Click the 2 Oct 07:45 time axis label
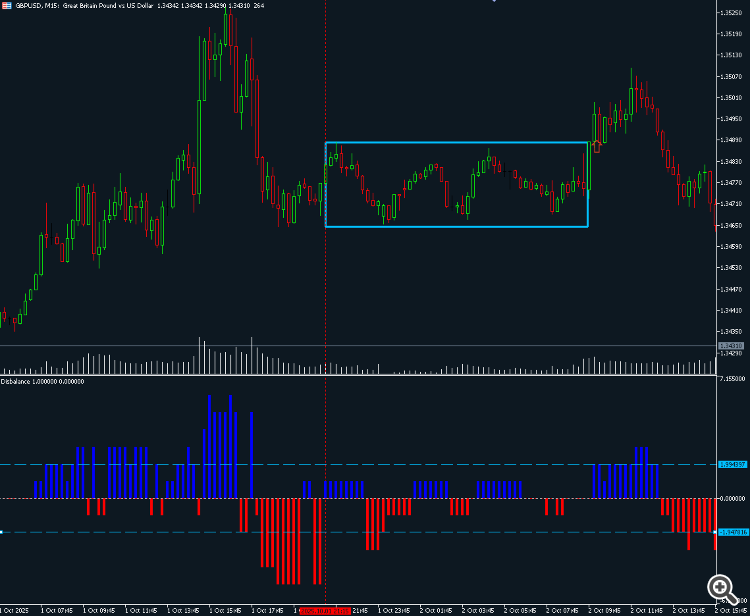The image size is (750, 616). 562,611
